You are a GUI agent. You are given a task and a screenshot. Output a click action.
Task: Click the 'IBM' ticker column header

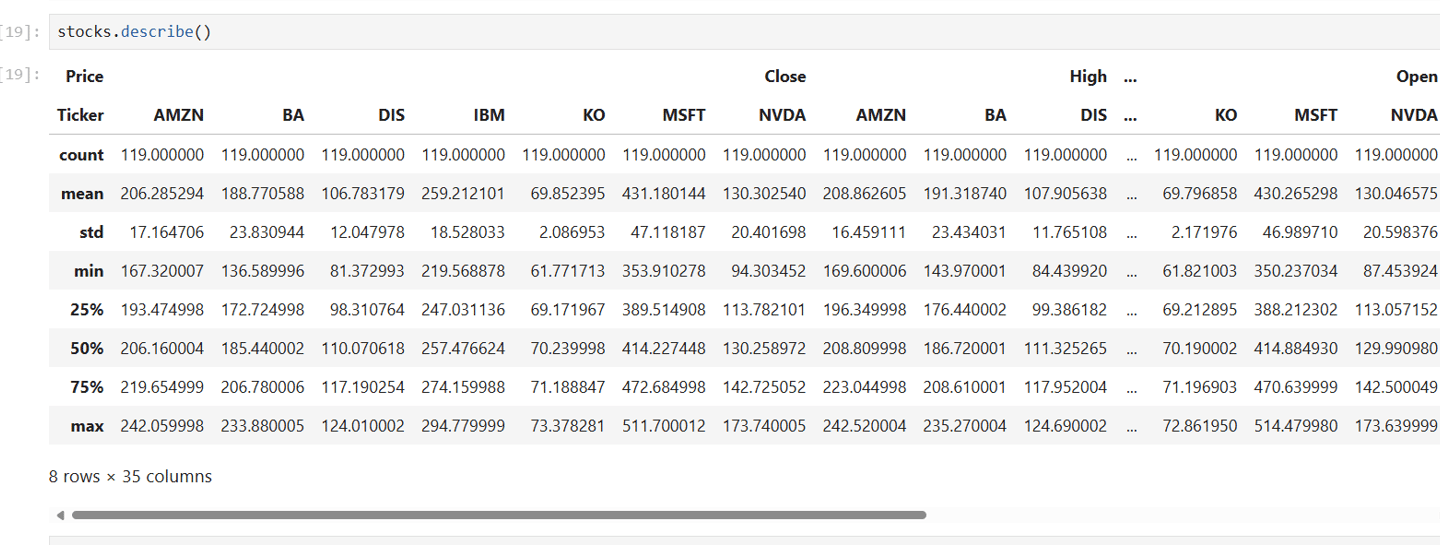coord(489,115)
